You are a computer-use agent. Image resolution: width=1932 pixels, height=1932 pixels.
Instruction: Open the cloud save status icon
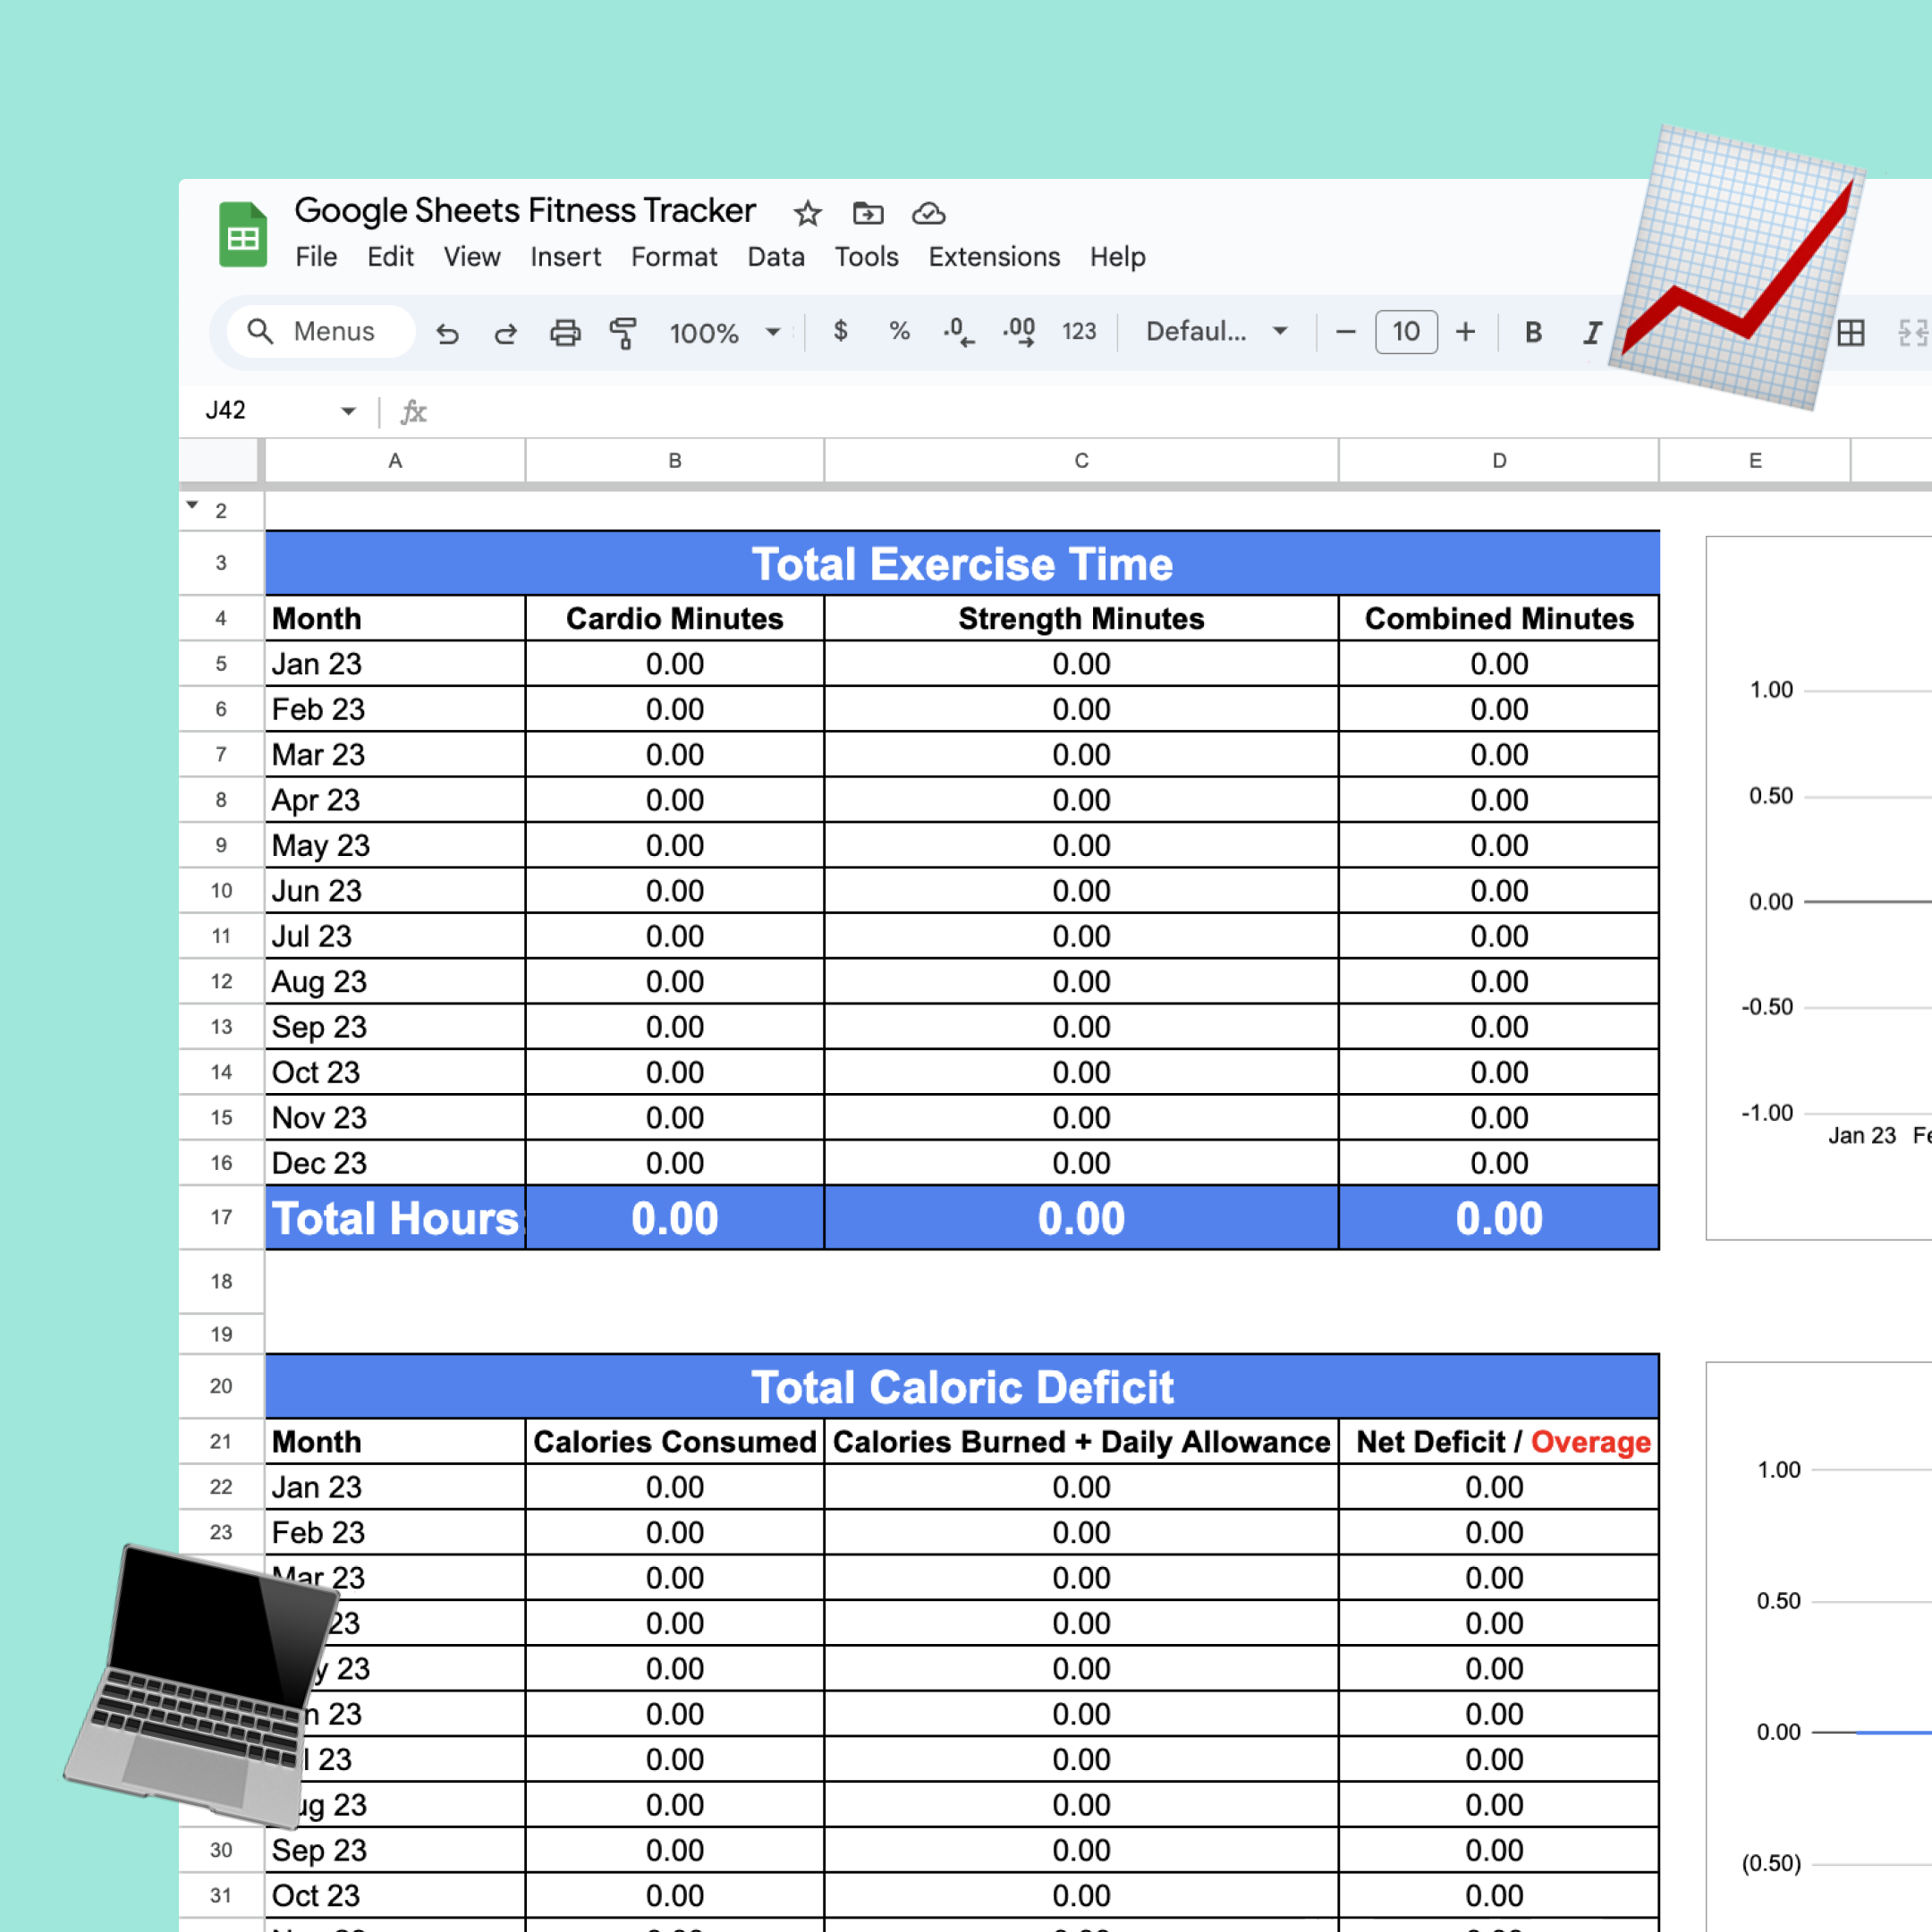(928, 213)
